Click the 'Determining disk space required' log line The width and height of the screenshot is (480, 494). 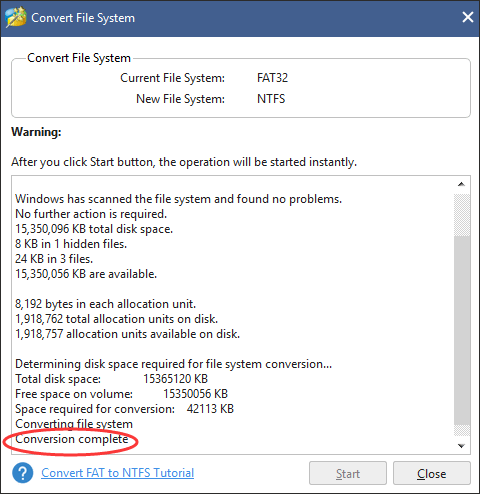pos(174,364)
